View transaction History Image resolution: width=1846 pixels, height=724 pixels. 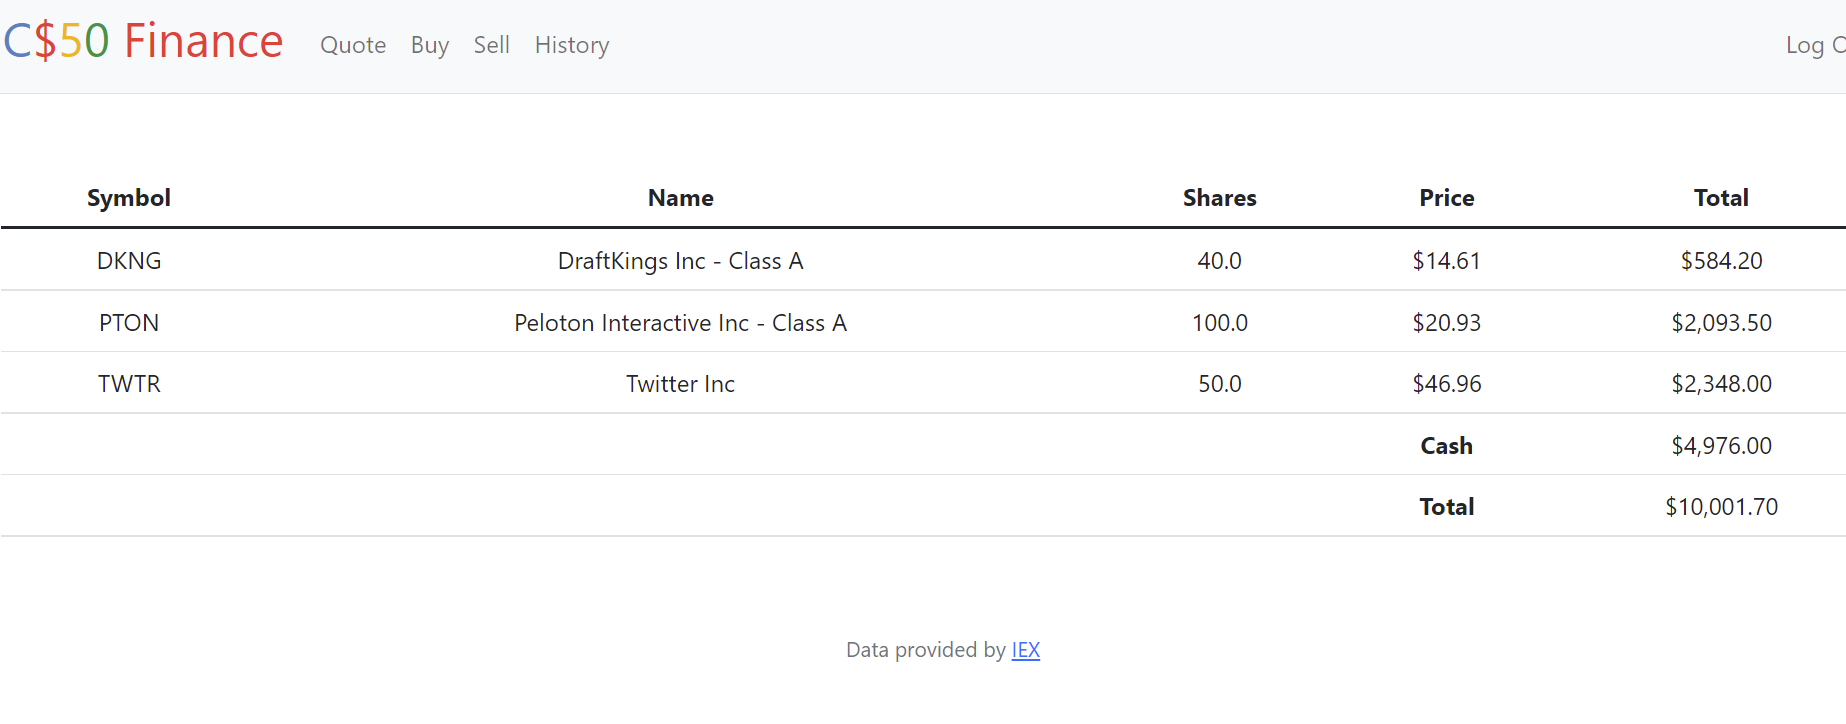point(572,45)
